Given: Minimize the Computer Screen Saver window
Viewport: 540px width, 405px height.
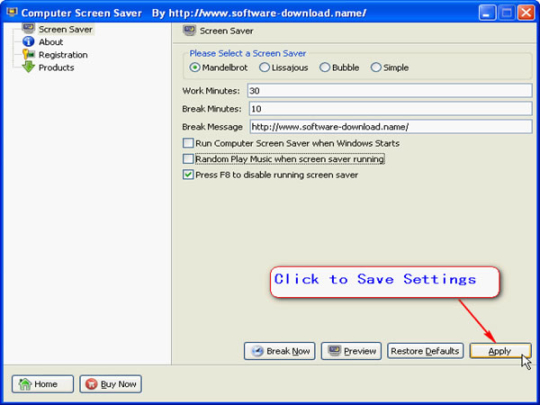Looking at the screenshot, I should [487, 13].
